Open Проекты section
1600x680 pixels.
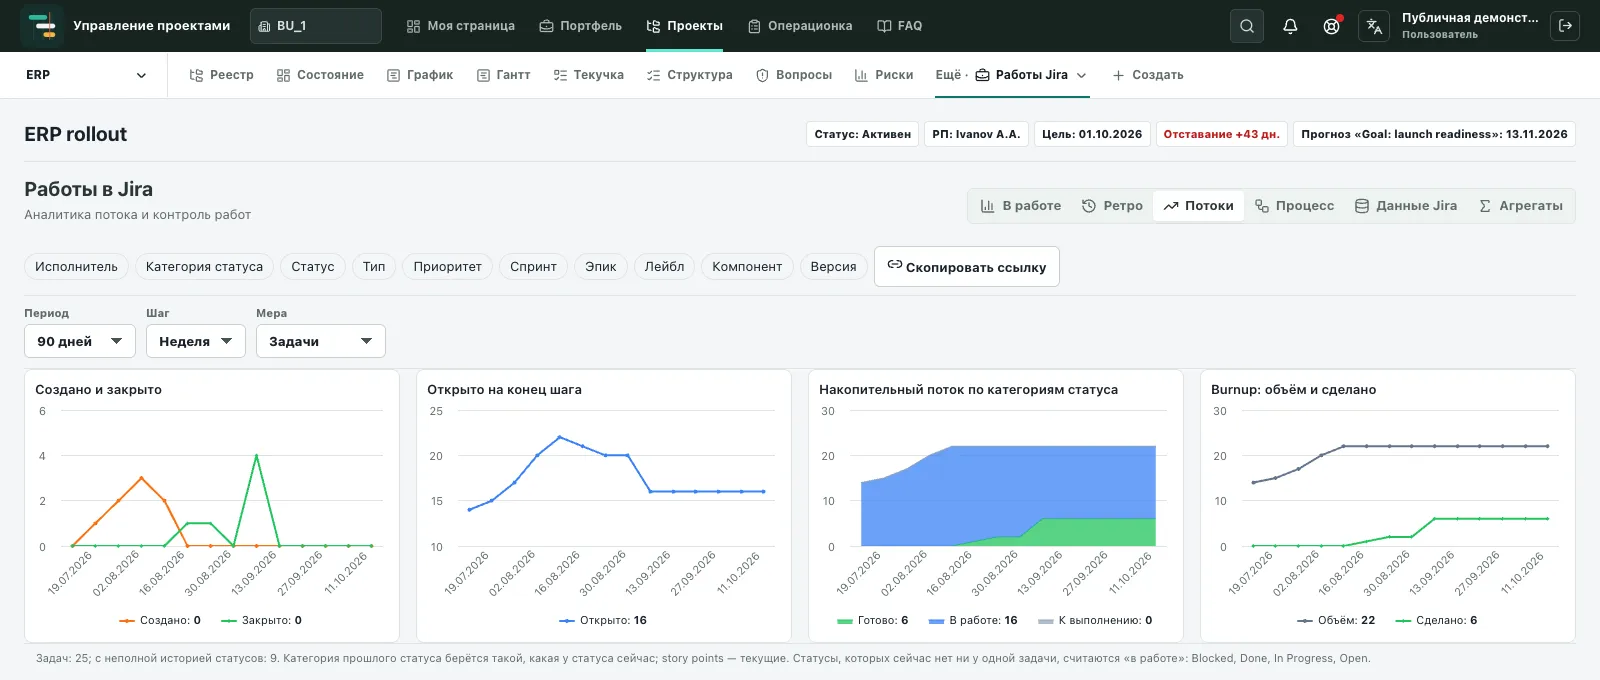pyautogui.click(x=685, y=26)
